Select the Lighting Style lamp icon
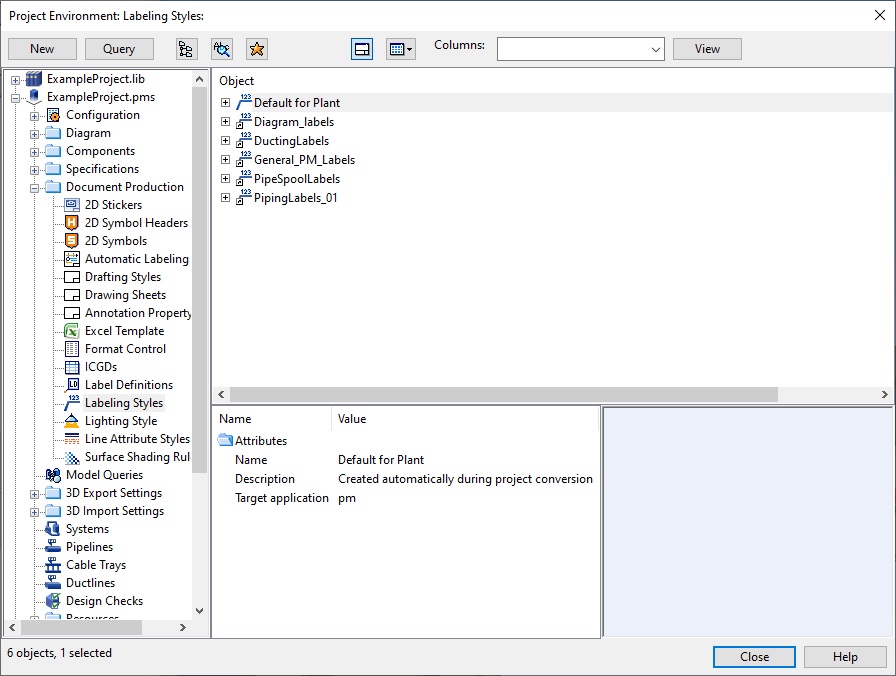 (x=72, y=421)
